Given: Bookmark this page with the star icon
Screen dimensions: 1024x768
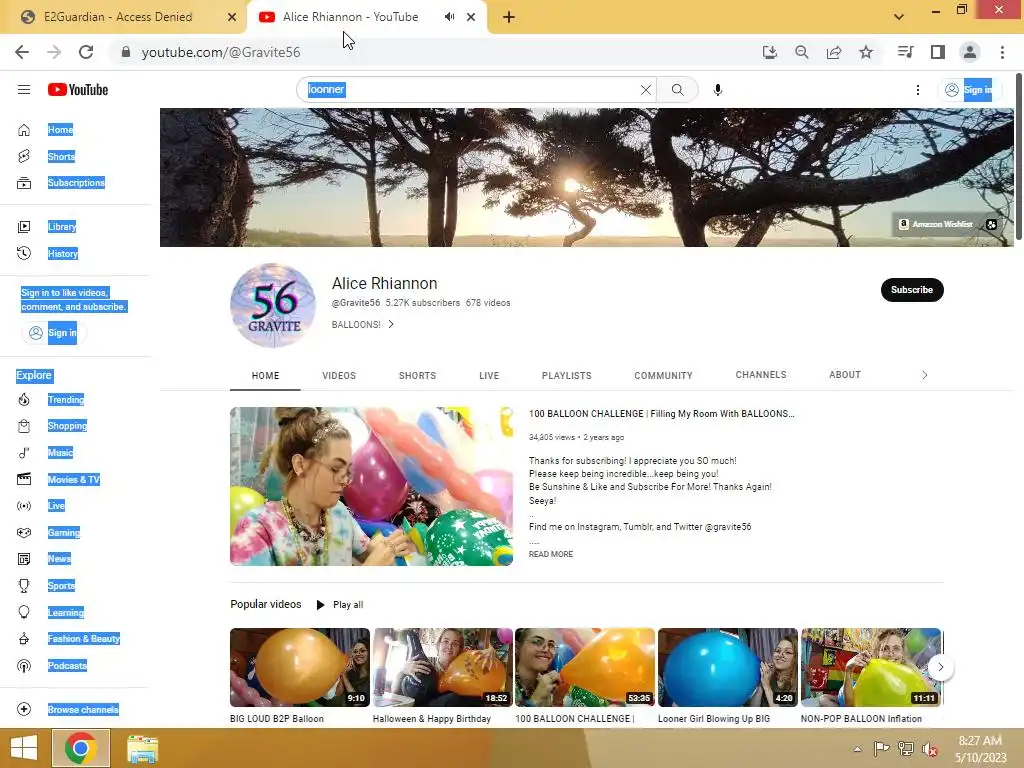Looking at the screenshot, I should [866, 52].
